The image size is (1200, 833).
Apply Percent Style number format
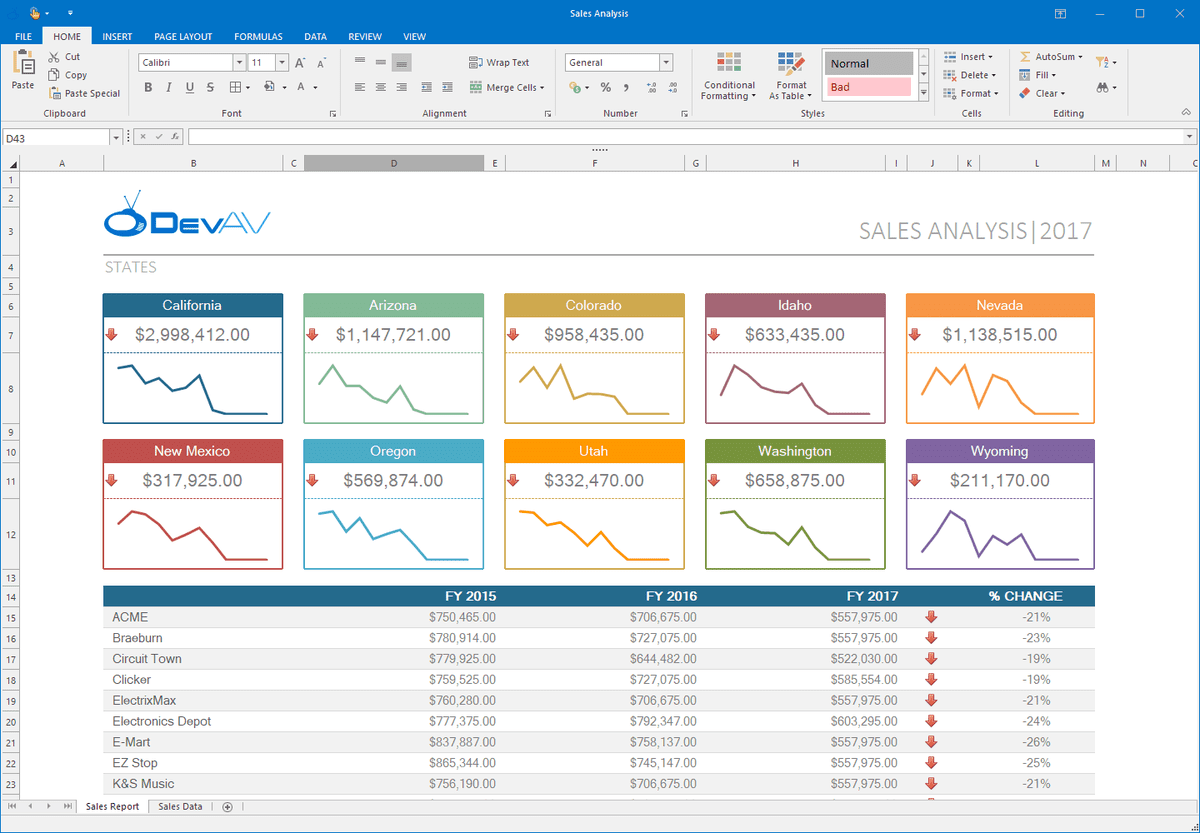pyautogui.click(x=604, y=88)
